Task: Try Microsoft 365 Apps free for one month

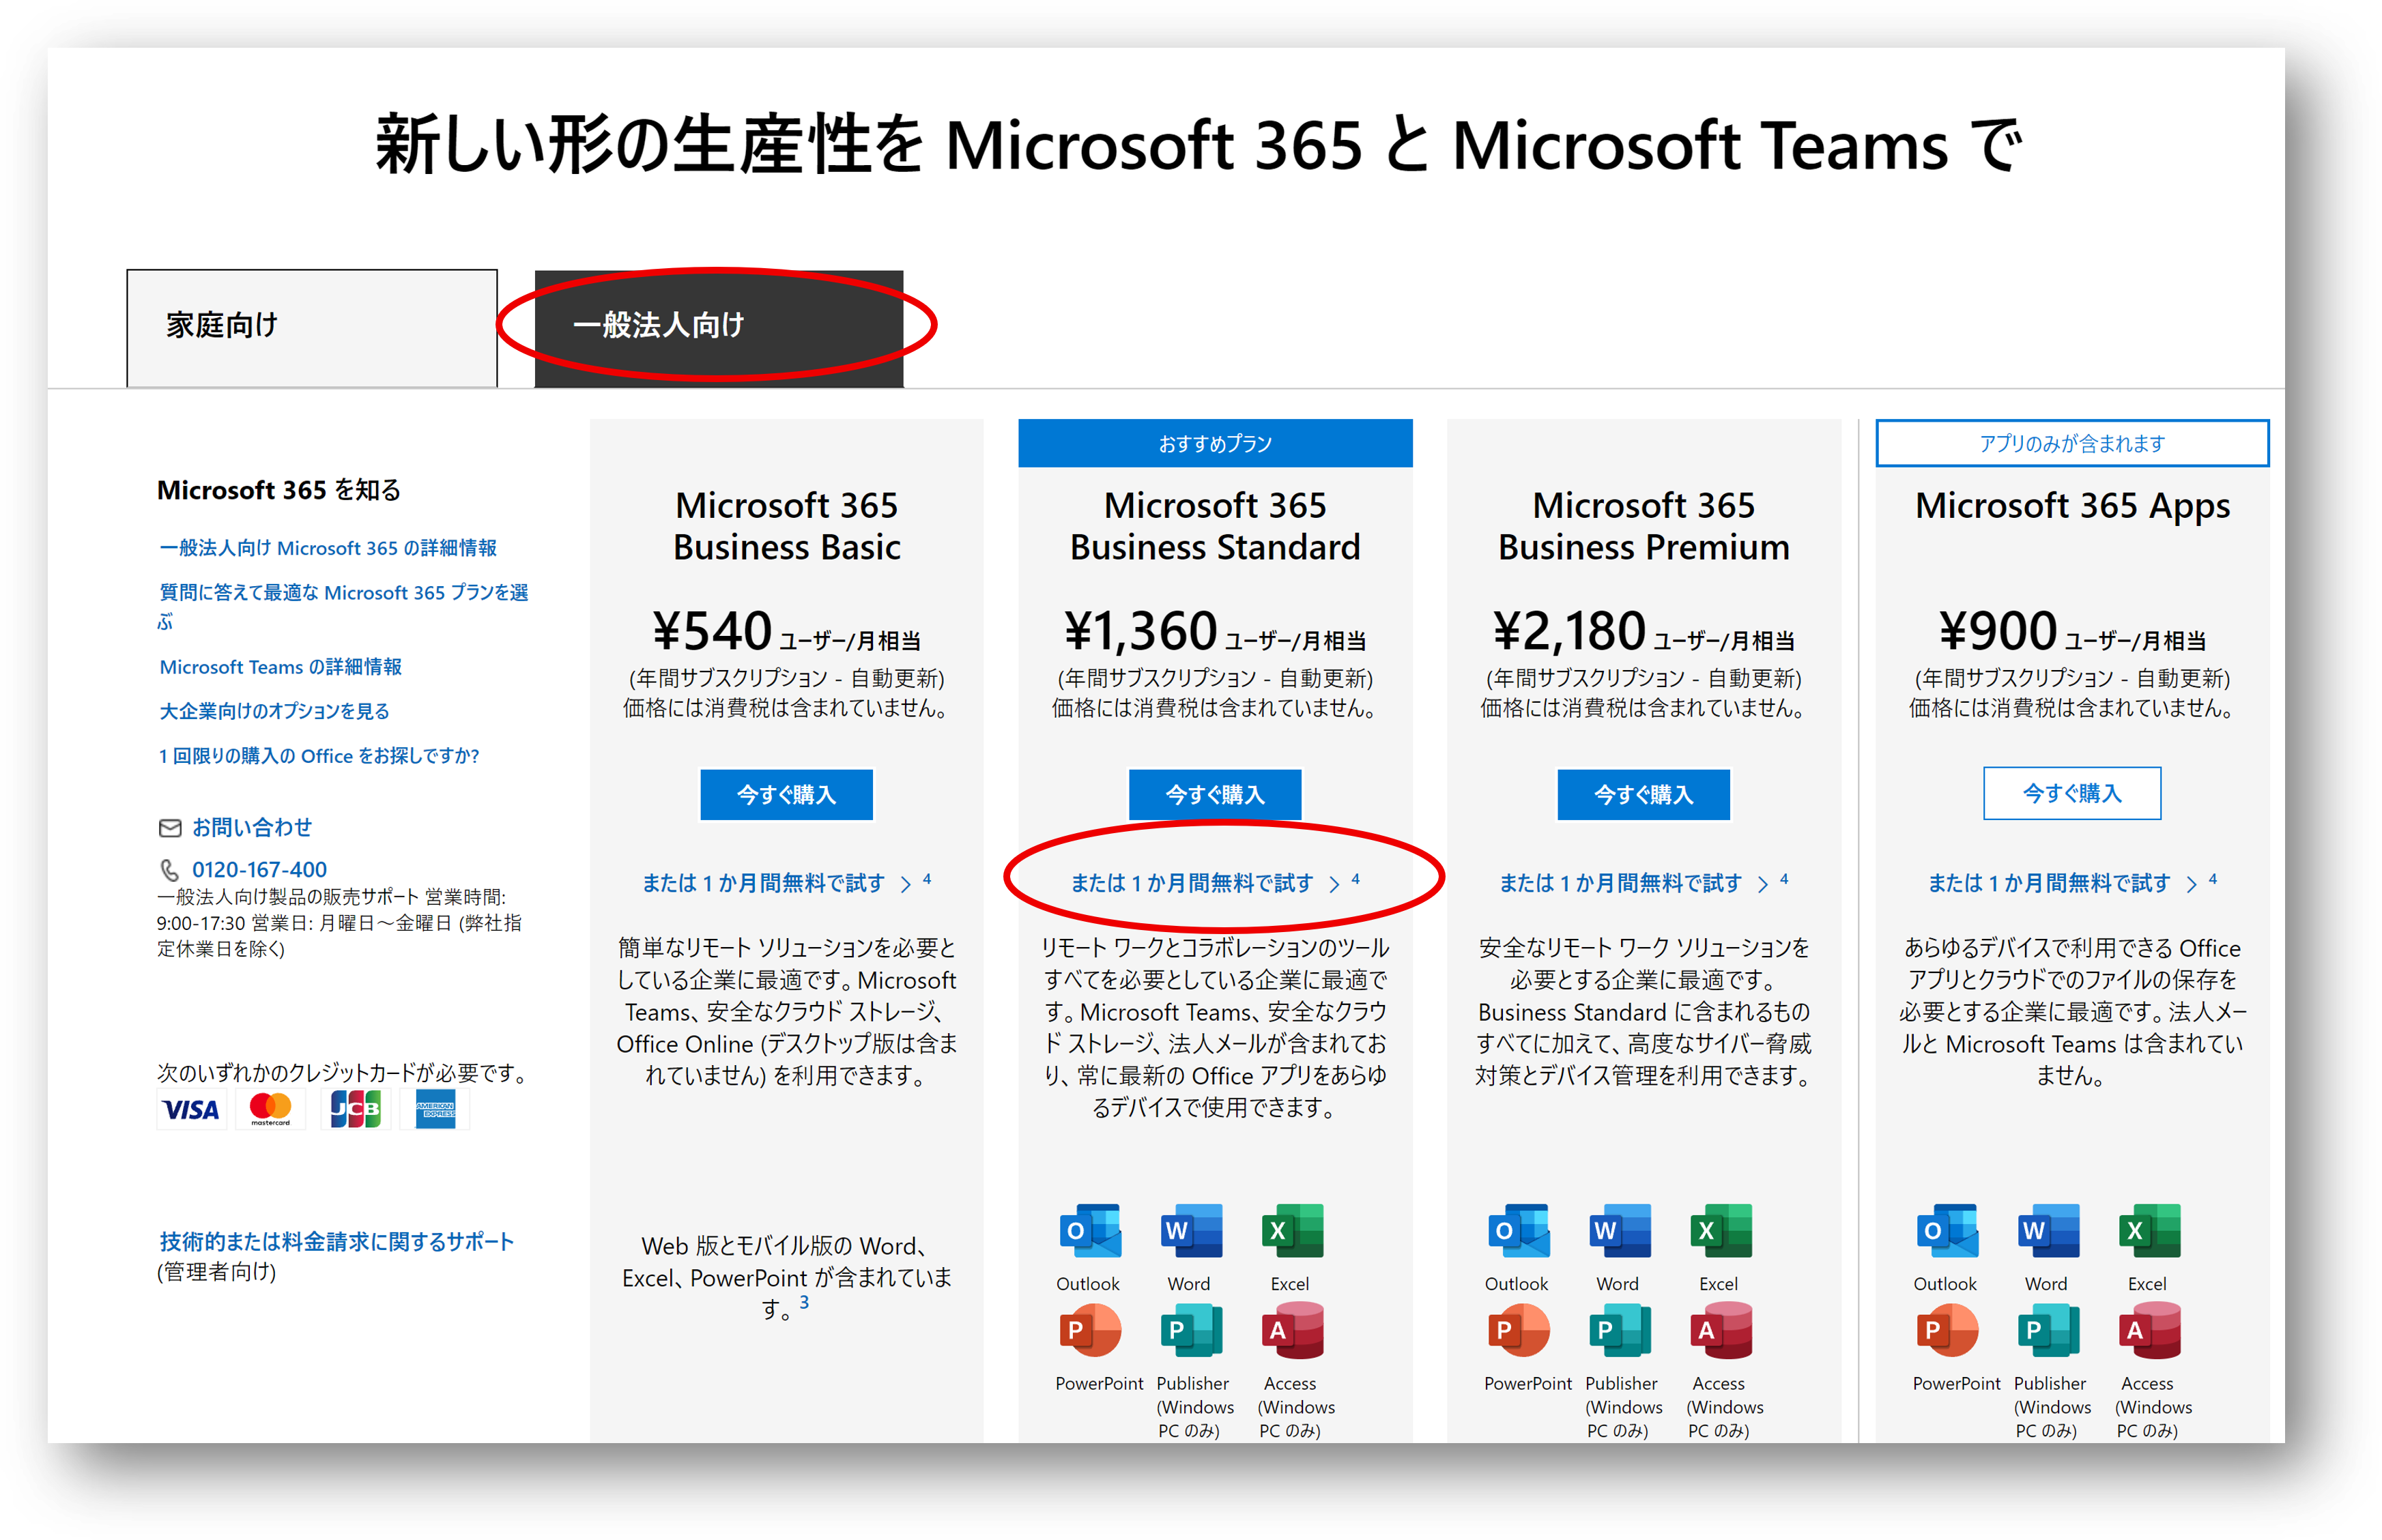Action: [x=2049, y=883]
